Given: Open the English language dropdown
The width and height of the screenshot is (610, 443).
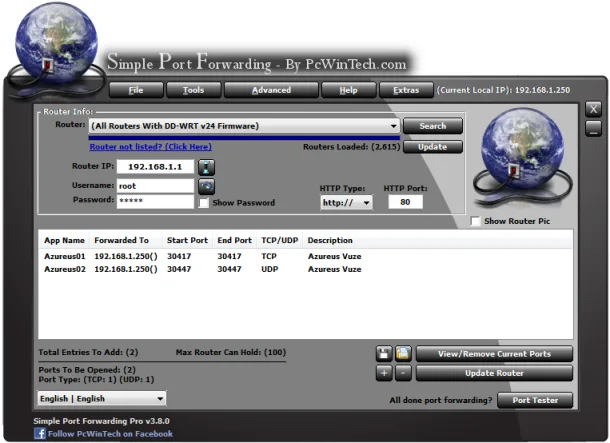Looking at the screenshot, I should [x=102, y=398].
